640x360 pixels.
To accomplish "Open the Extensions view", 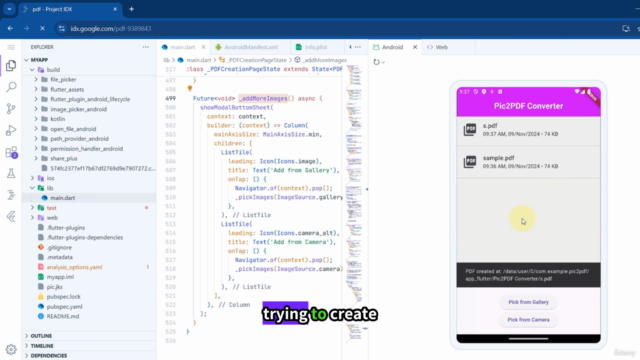I will pos(11,152).
